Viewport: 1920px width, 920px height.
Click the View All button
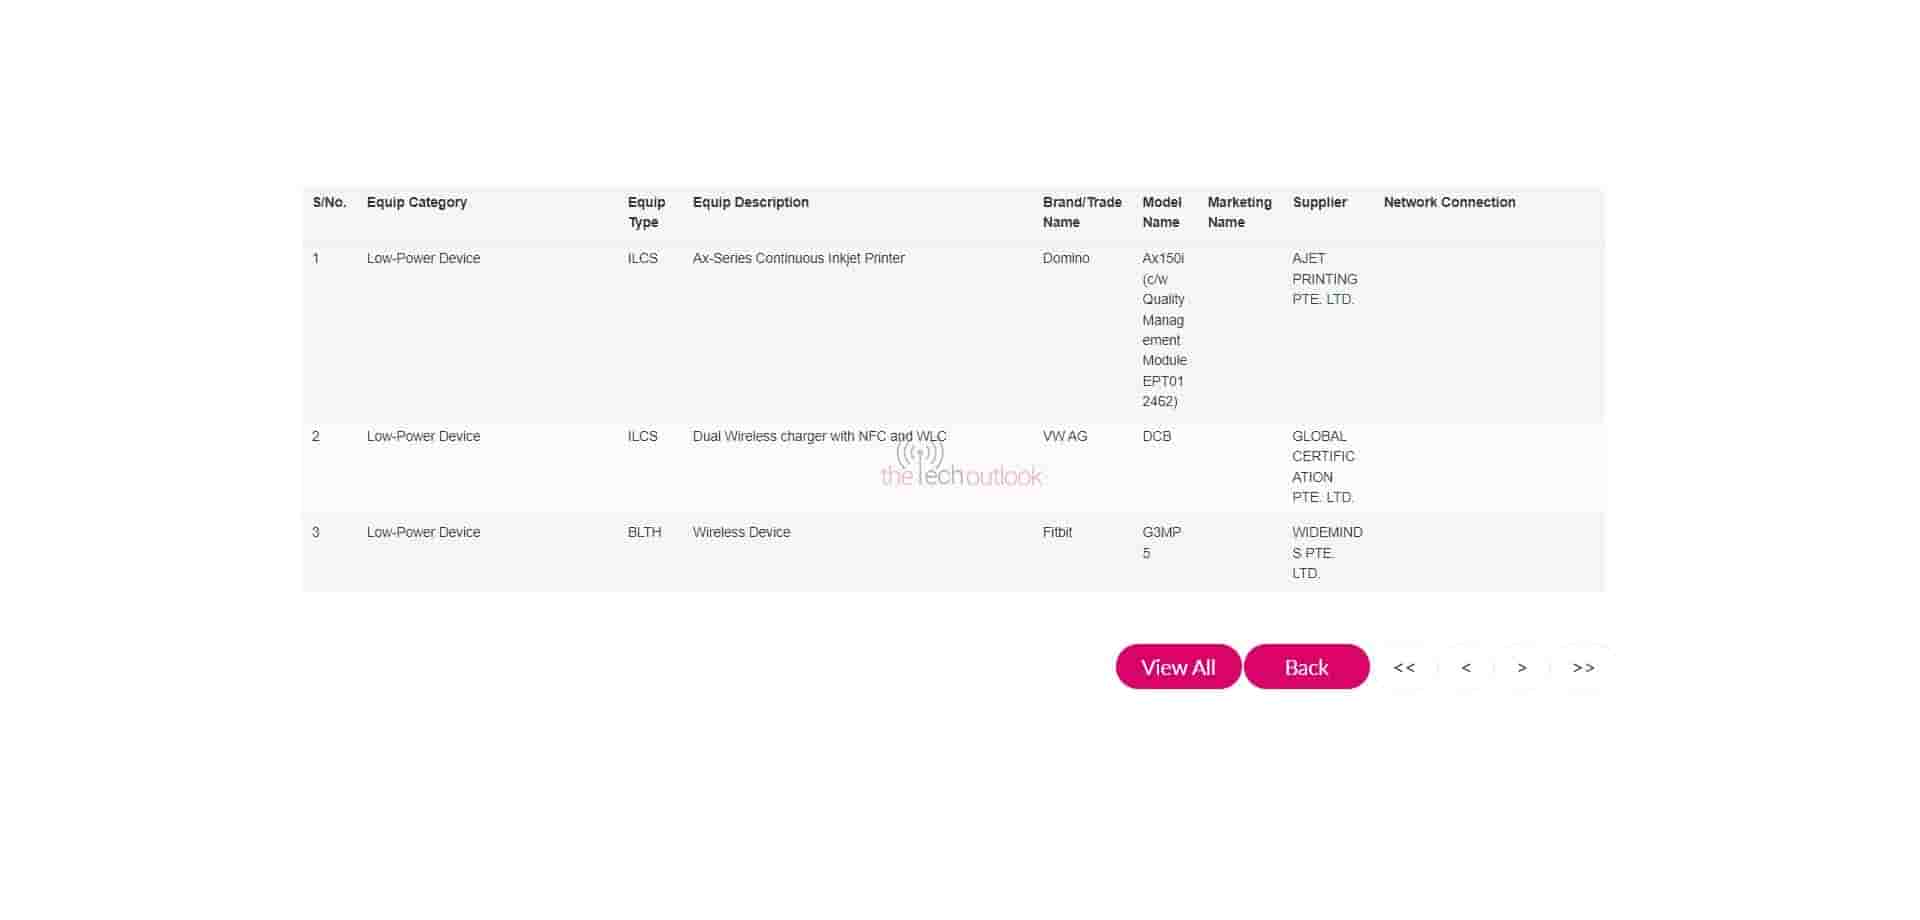[x=1178, y=667]
